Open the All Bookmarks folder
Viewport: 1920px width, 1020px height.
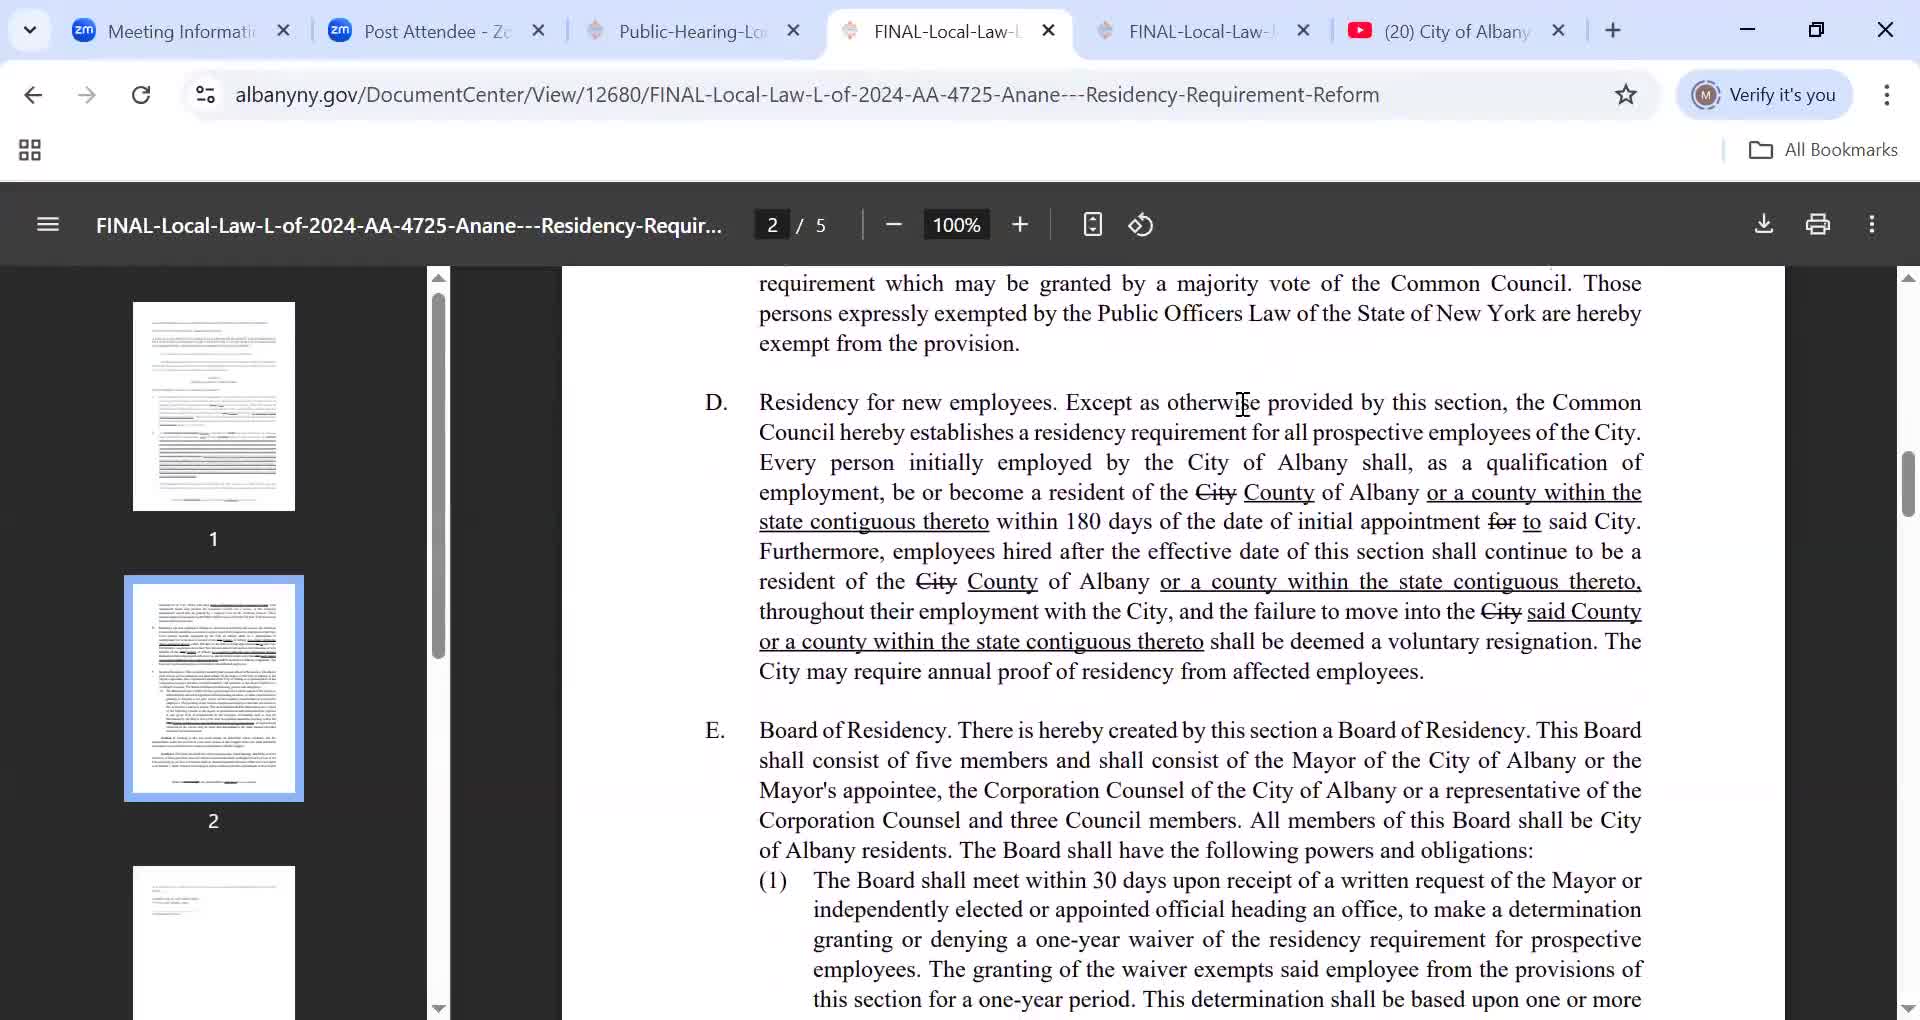1823,150
